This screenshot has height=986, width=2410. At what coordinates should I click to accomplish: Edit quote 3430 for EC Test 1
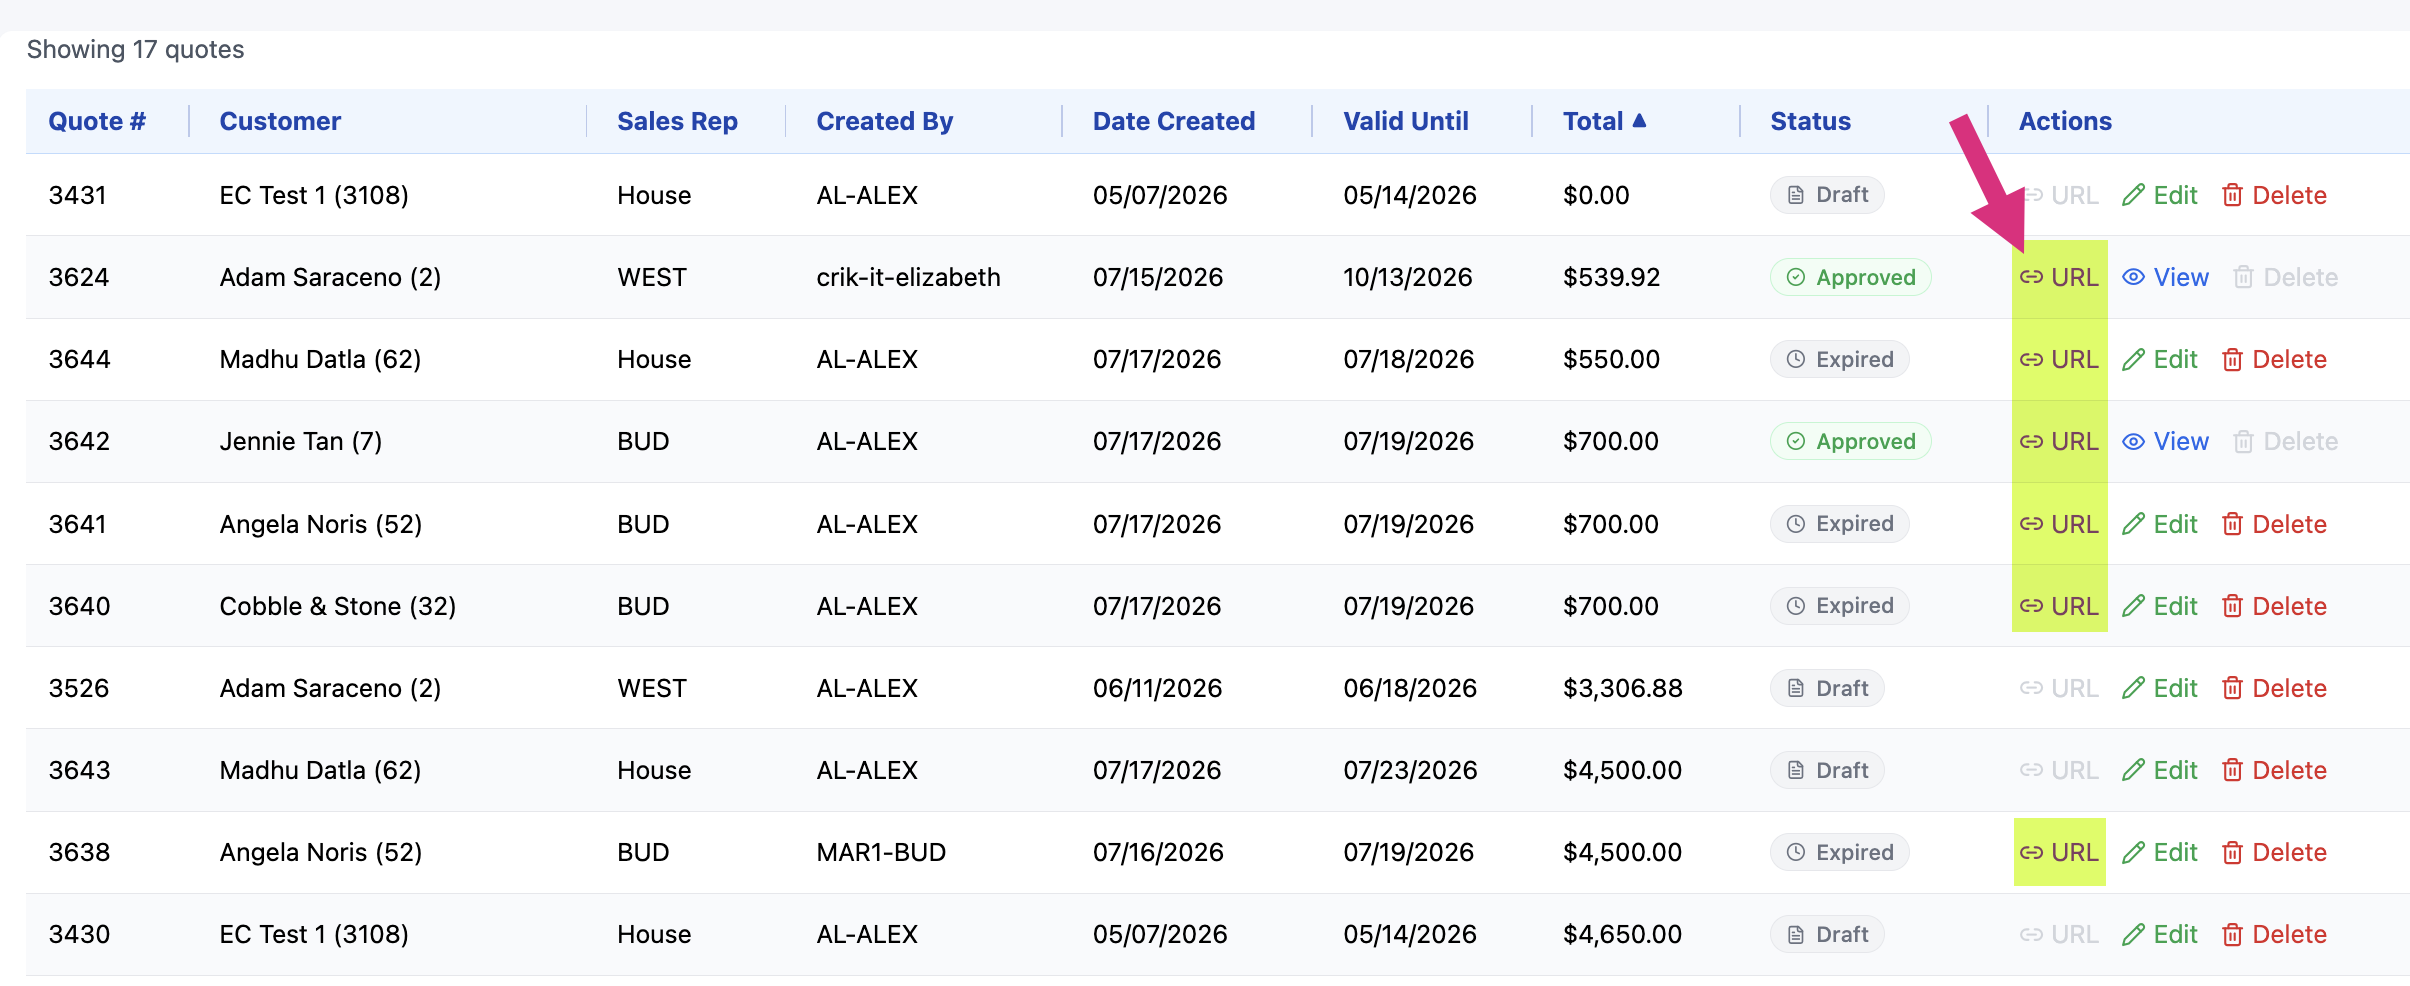[x=2159, y=935]
